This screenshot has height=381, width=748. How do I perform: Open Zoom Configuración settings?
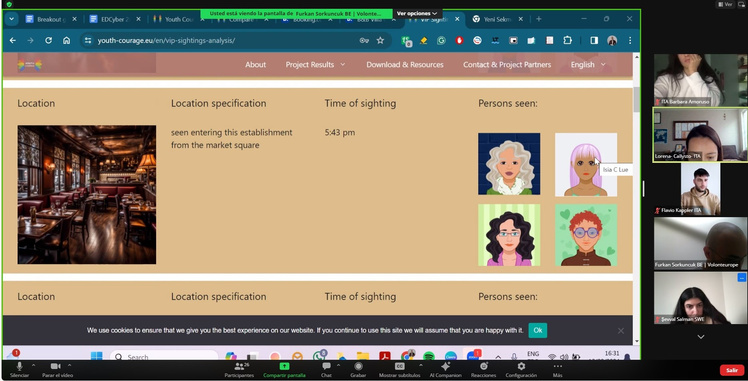521,370
